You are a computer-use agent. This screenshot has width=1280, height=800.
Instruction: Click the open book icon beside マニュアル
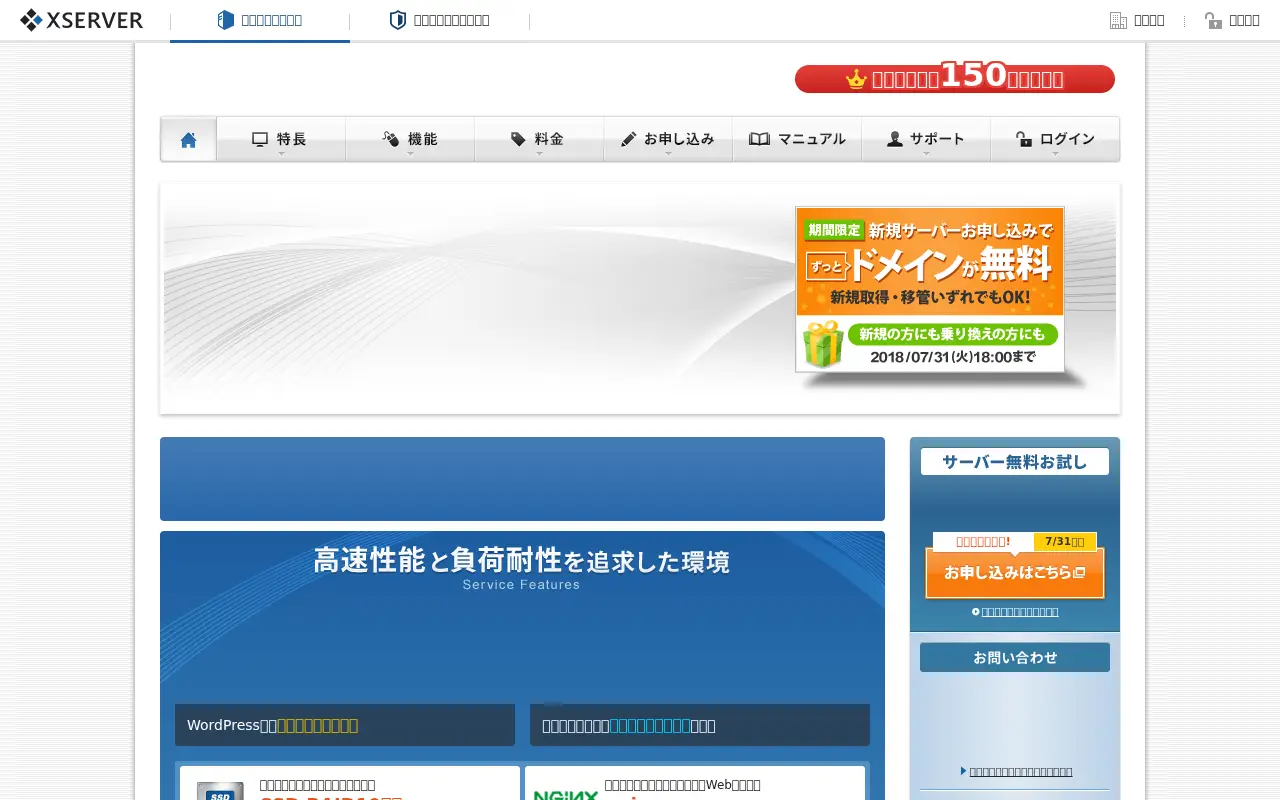point(759,139)
